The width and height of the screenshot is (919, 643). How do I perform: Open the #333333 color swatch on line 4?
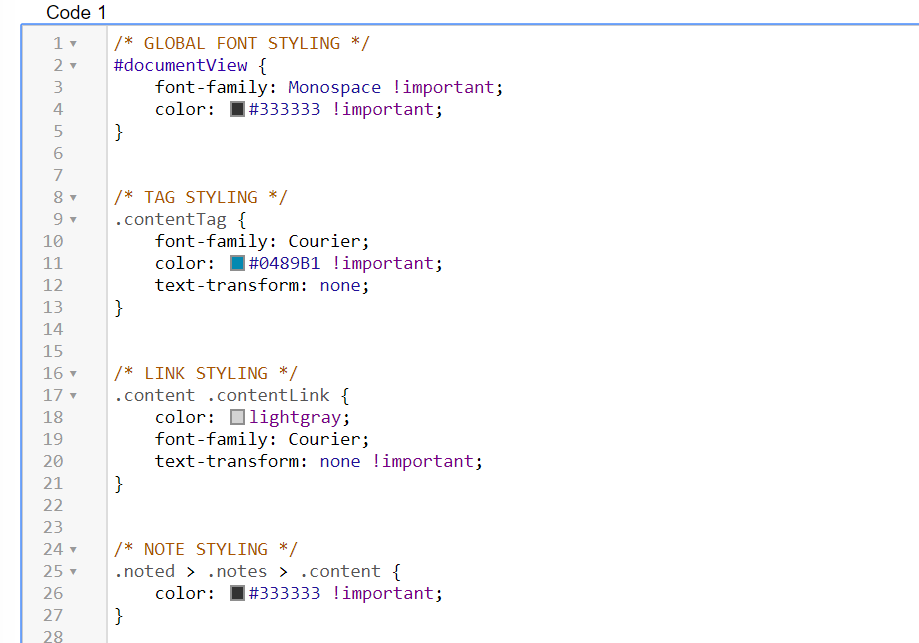[x=236, y=108]
